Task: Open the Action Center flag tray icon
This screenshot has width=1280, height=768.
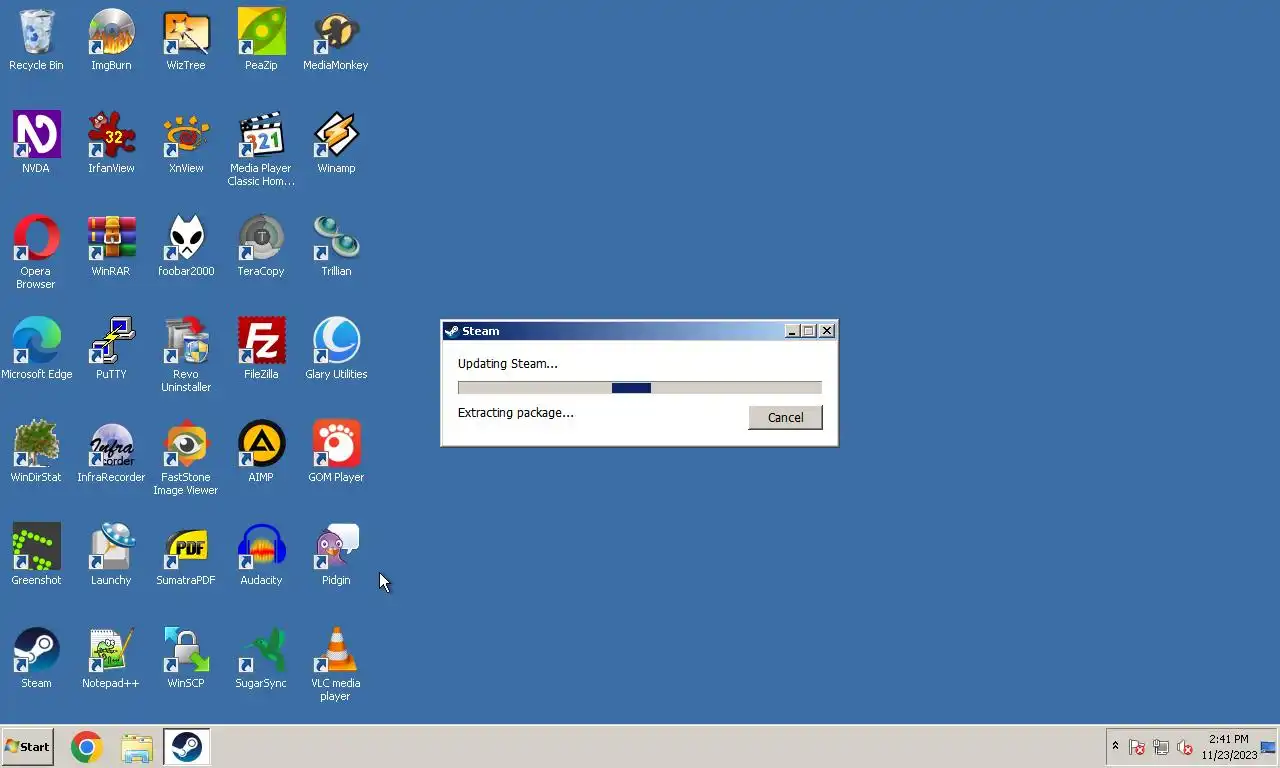Action: tap(1137, 747)
